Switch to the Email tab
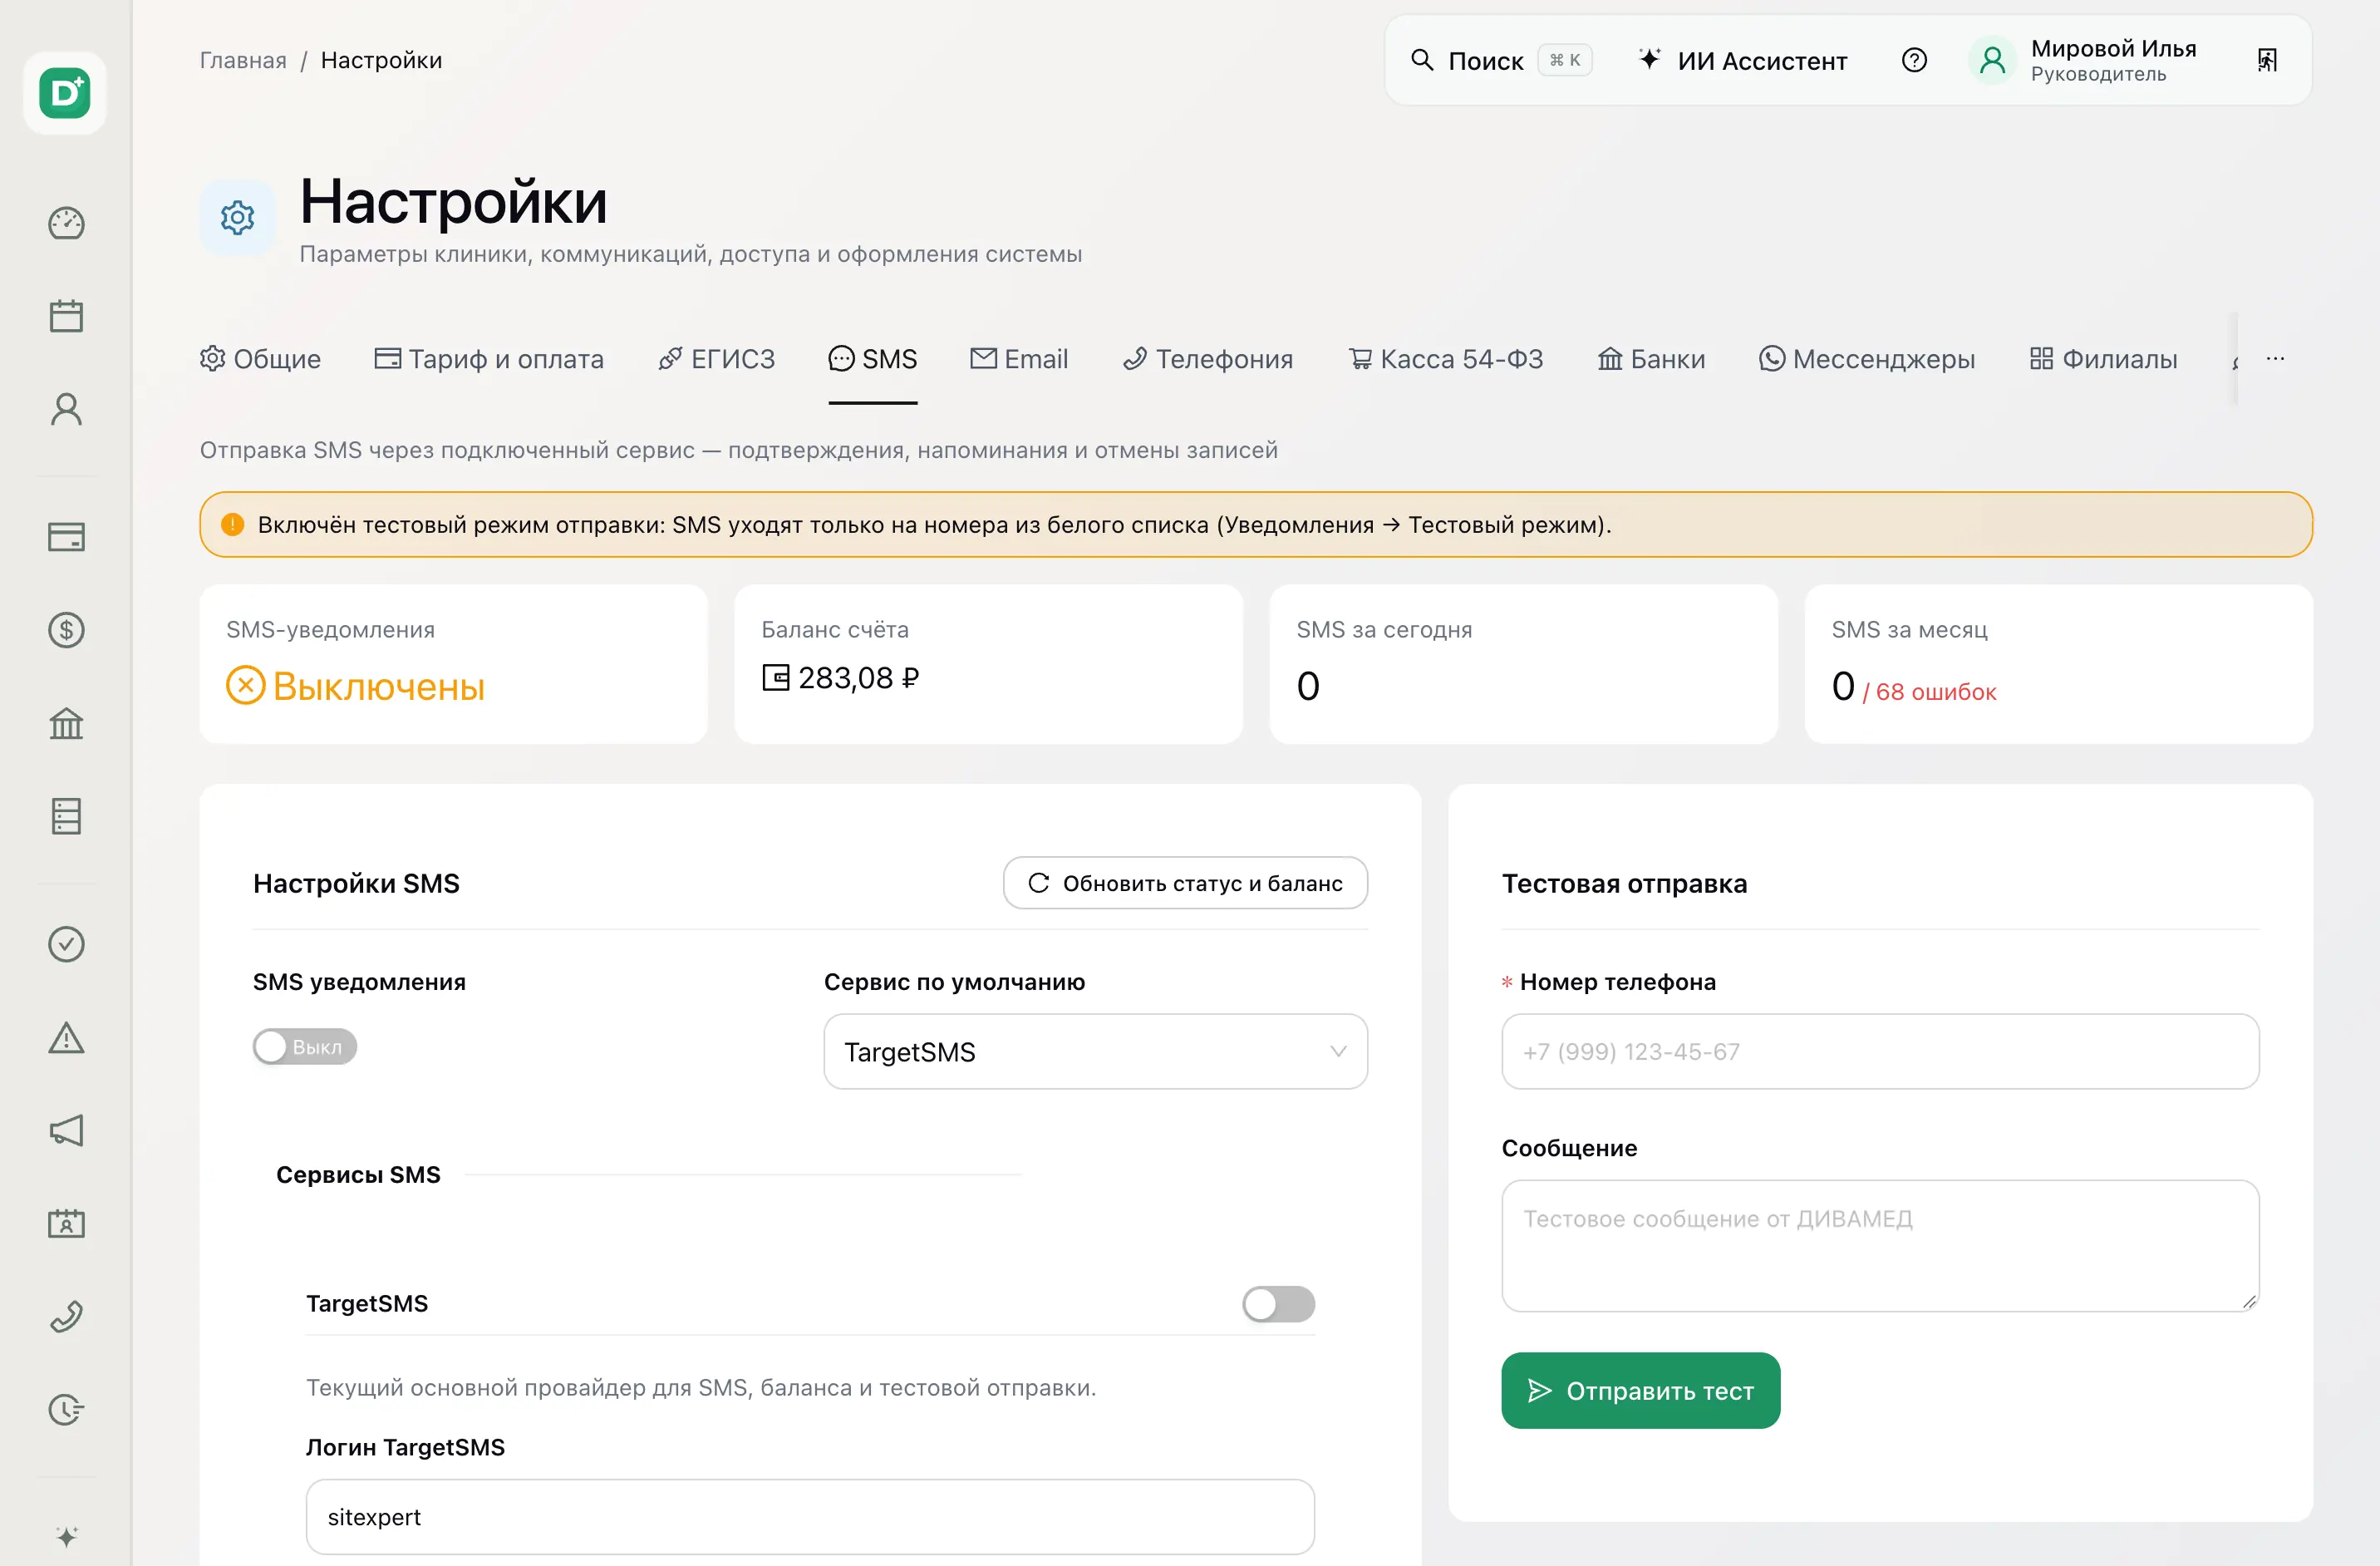This screenshot has height=1566, width=2380. point(1019,359)
